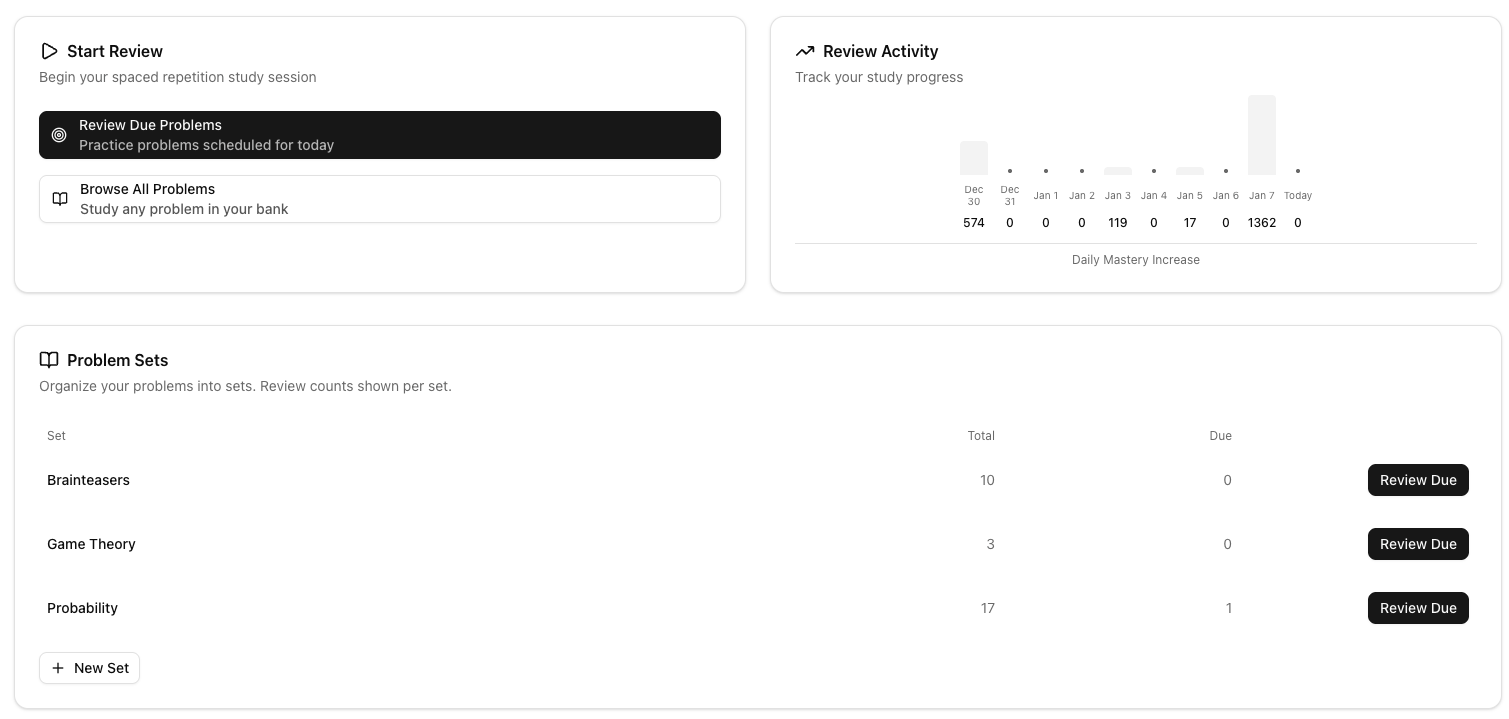Click the plus icon on the New Set button

(58, 668)
